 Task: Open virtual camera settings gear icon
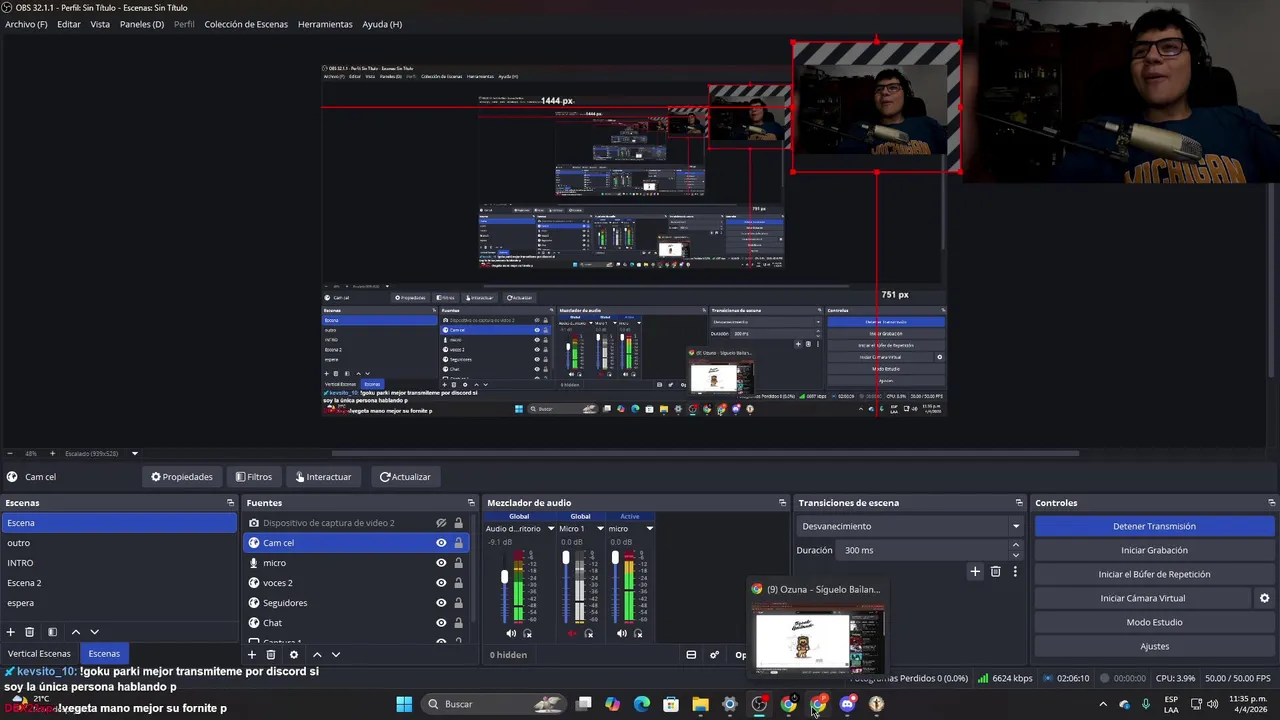coord(1264,598)
